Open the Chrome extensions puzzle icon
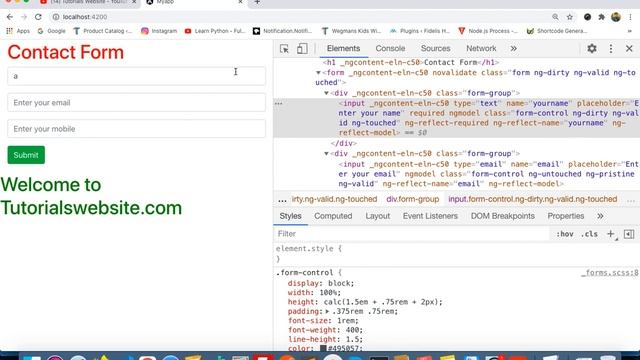 pos(601,17)
